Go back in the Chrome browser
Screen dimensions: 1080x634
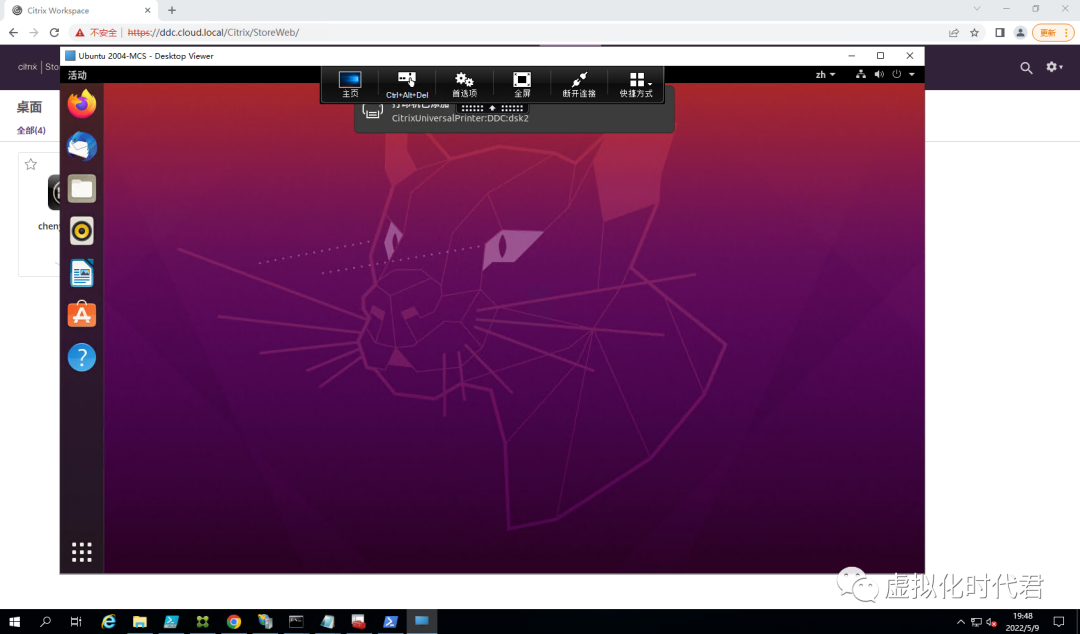point(13,32)
